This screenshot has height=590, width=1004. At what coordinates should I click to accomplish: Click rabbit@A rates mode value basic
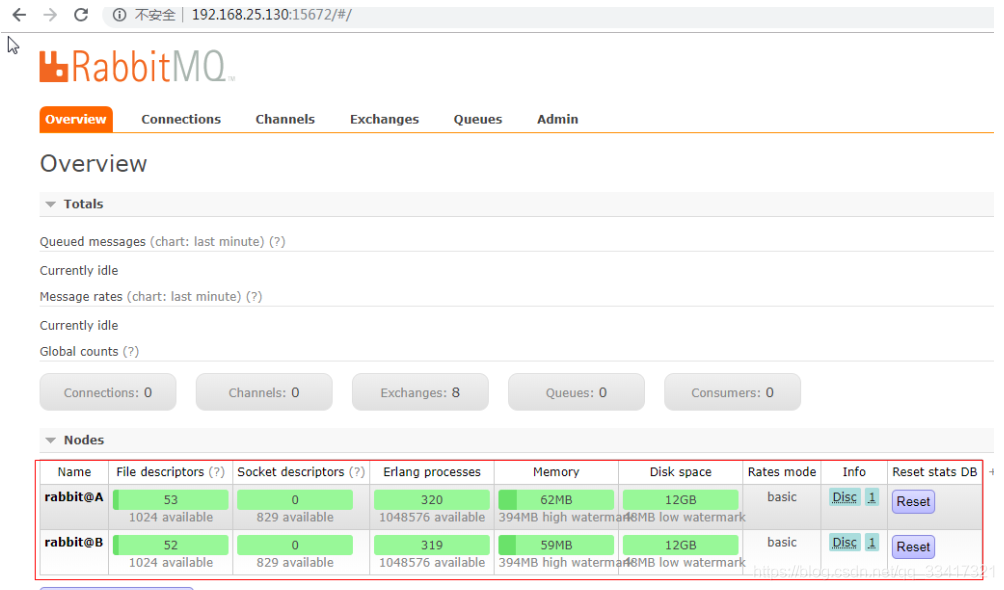[x=782, y=497]
